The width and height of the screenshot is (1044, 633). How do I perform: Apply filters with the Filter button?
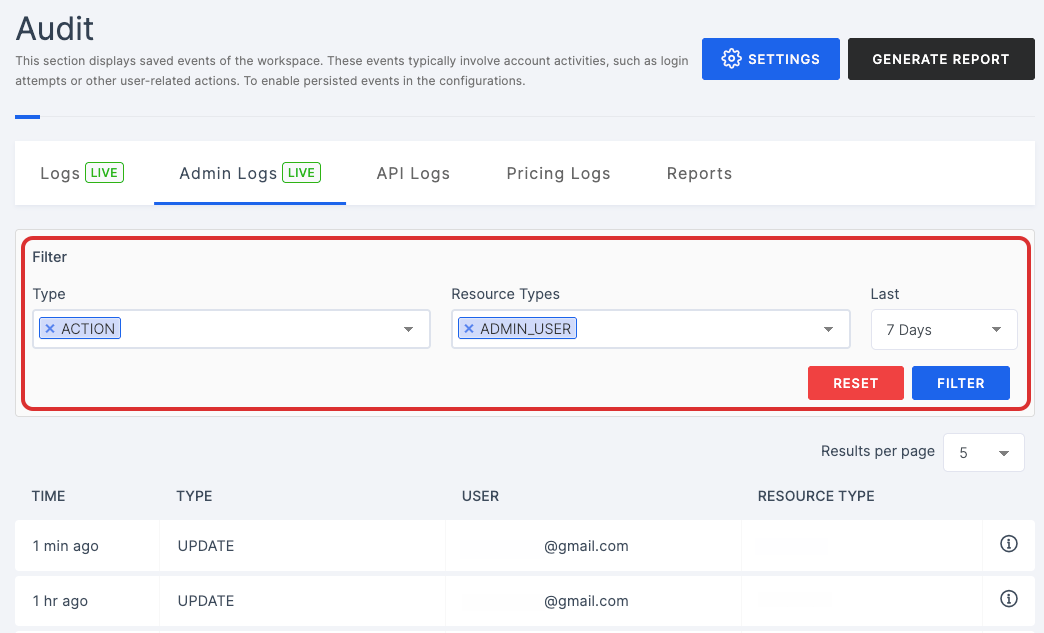tap(960, 383)
